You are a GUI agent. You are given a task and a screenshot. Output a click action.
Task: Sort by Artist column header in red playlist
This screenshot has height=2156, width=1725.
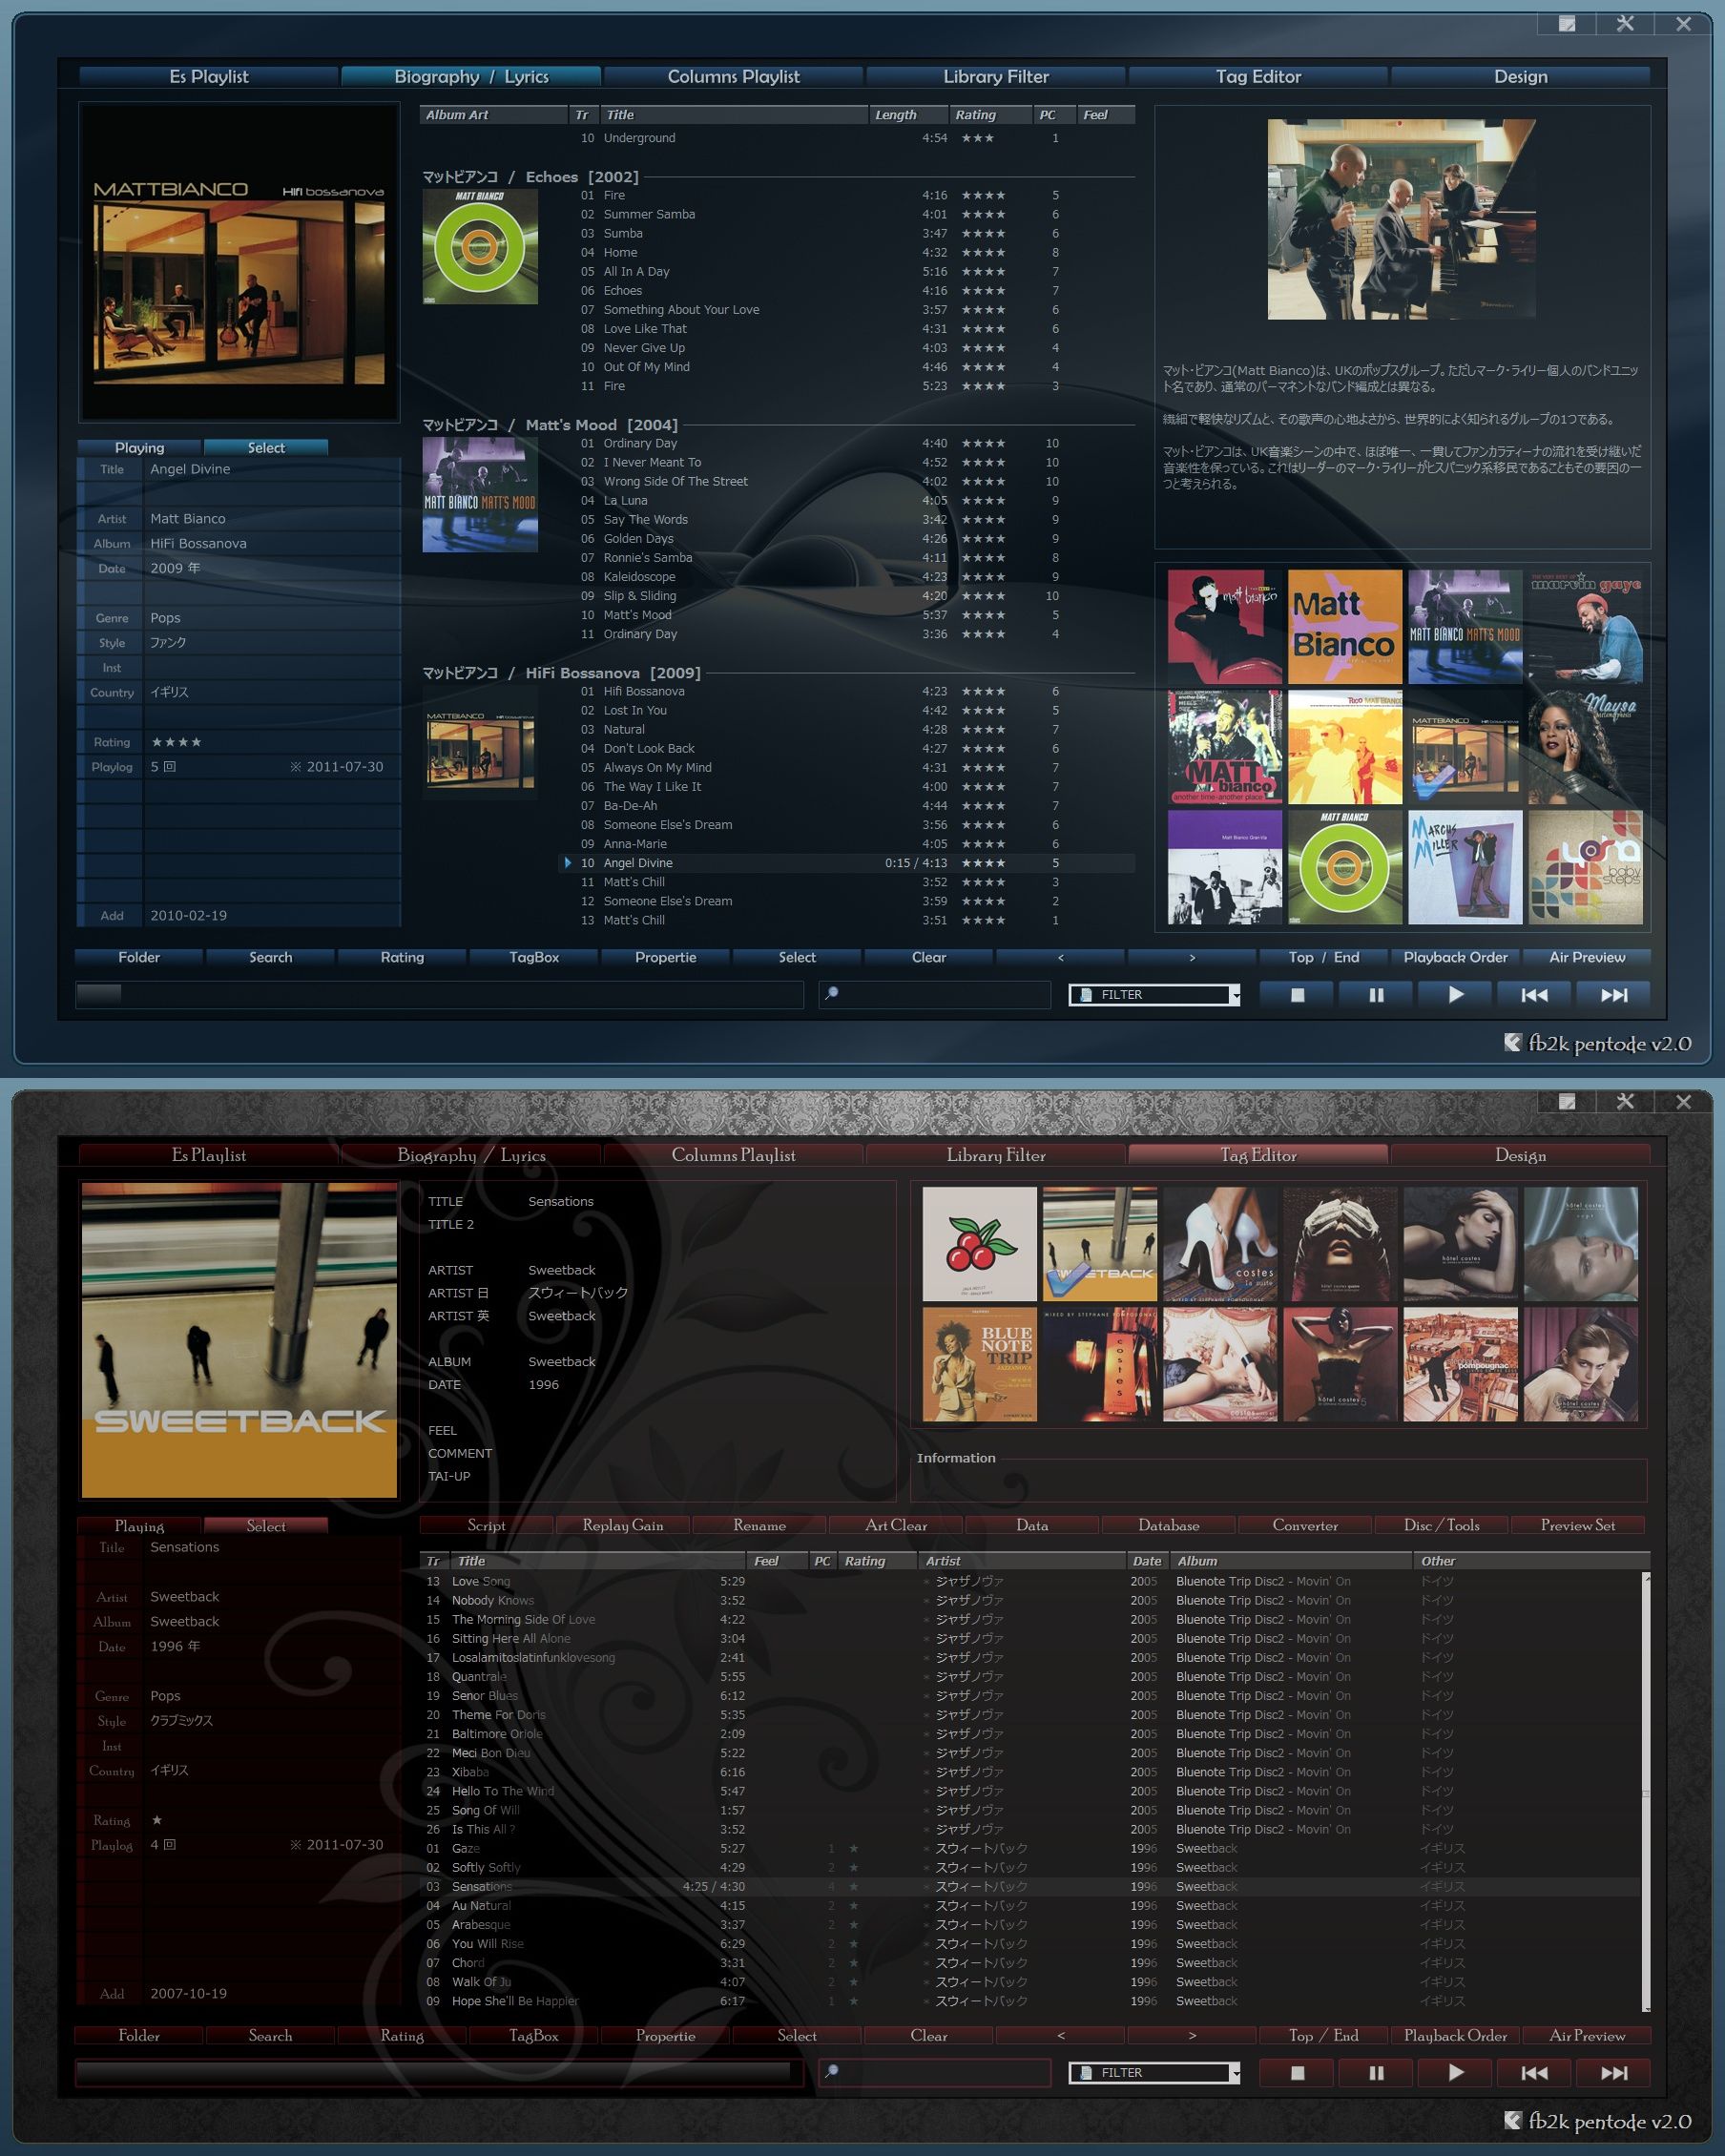[x=1022, y=1561]
